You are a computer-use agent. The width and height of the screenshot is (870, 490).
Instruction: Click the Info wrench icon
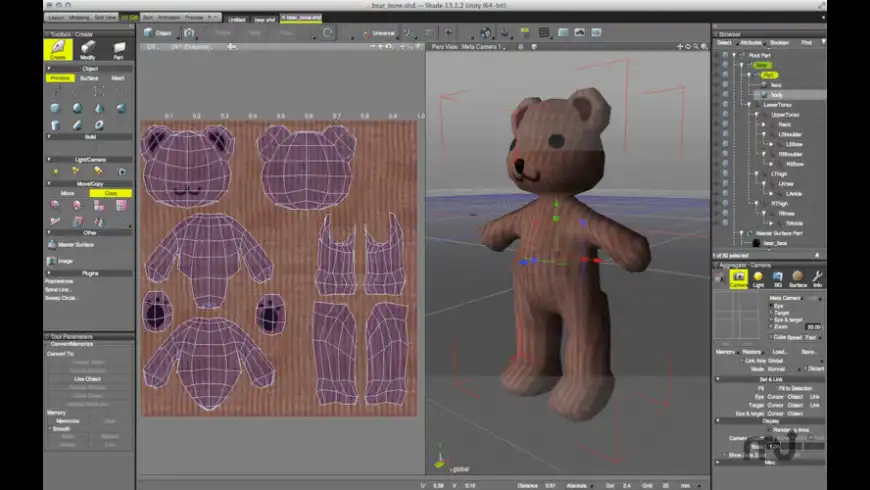[x=817, y=278]
